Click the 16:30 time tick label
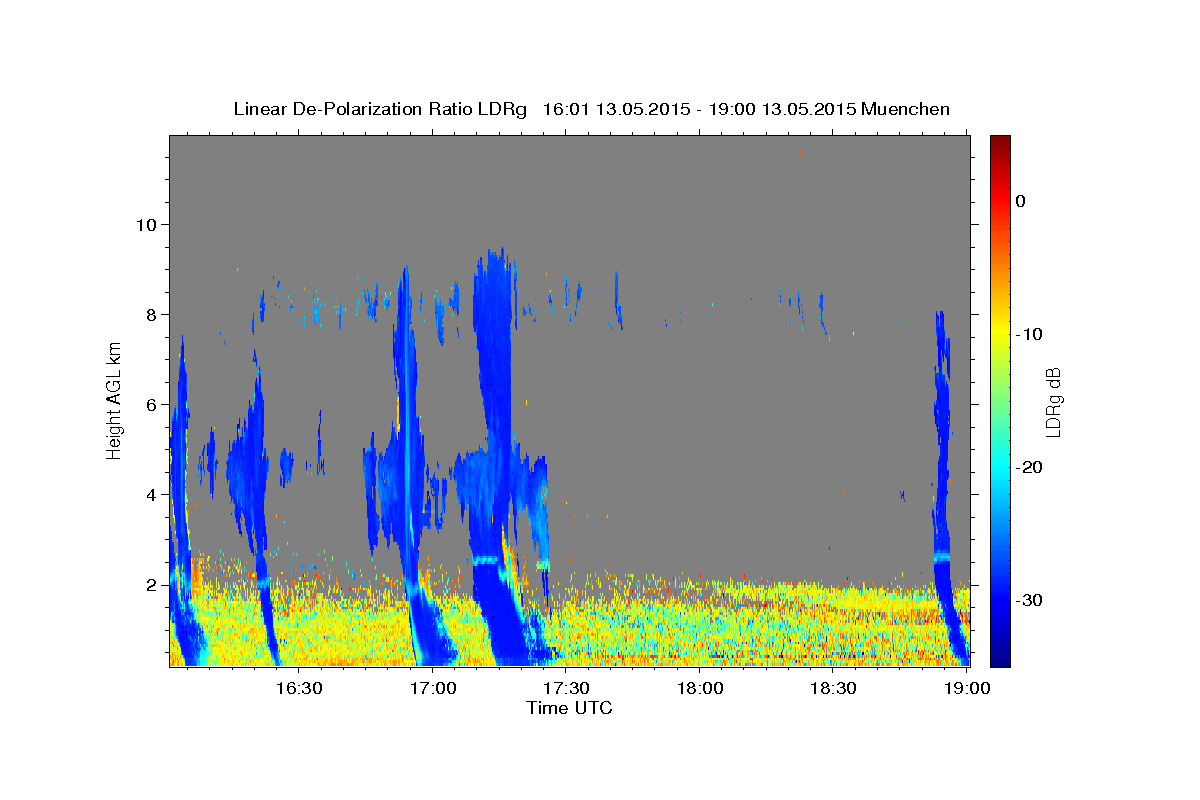Screen dimensions: 1200x800 click(298, 688)
